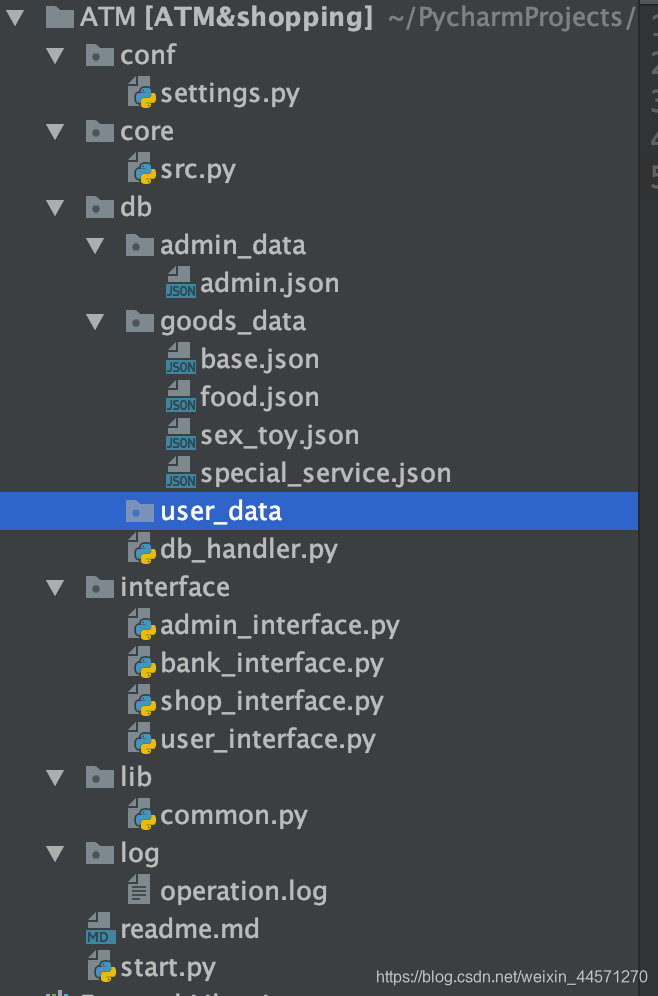This screenshot has height=996, width=658.
Task: Select the src.py Python file icon
Action: [141, 169]
